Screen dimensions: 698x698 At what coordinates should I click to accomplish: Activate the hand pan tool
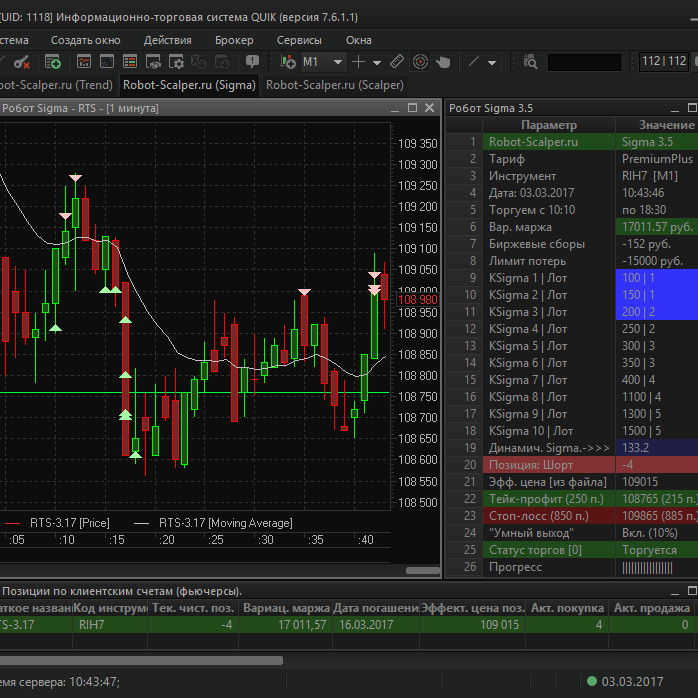point(443,62)
